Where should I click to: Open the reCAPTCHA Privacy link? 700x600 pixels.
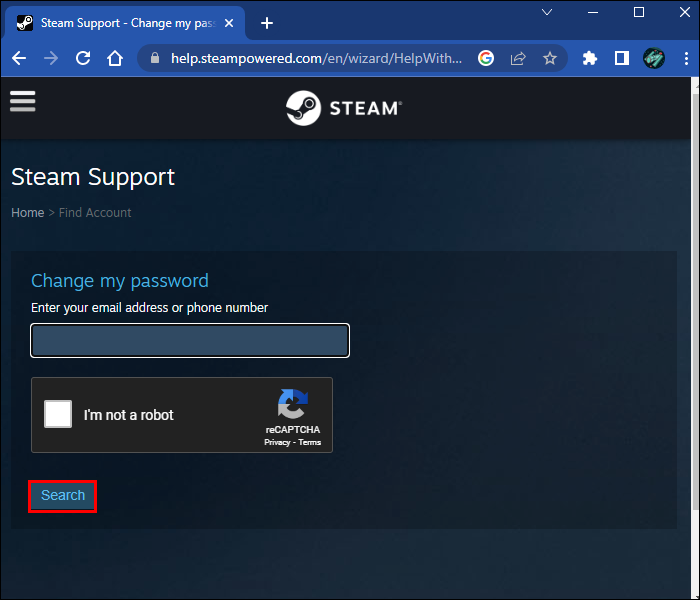tap(277, 442)
